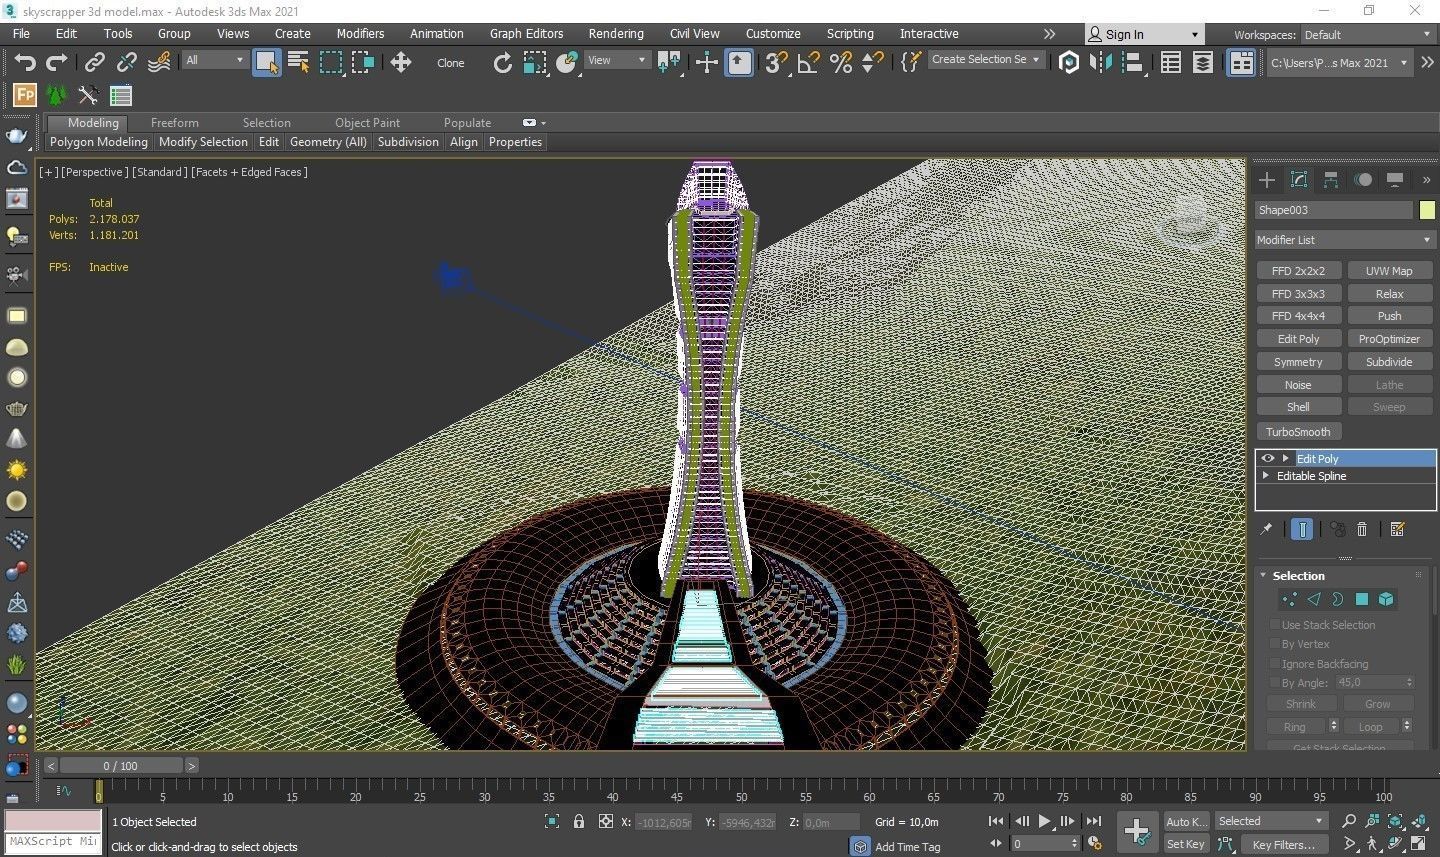This screenshot has width=1440, height=857.
Task: Click the Select and Place icon
Action: tap(567, 63)
